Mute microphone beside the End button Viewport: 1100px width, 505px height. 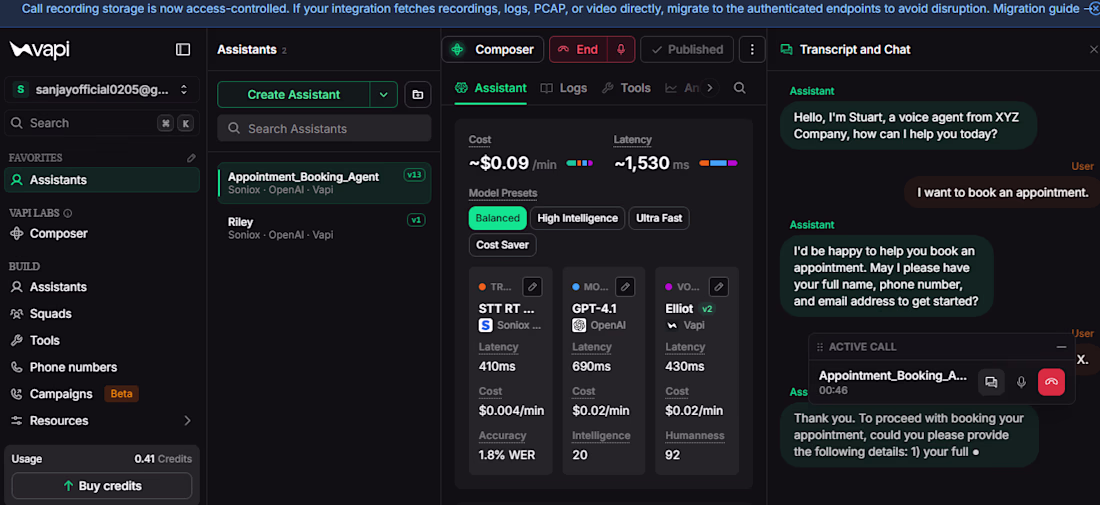621,50
